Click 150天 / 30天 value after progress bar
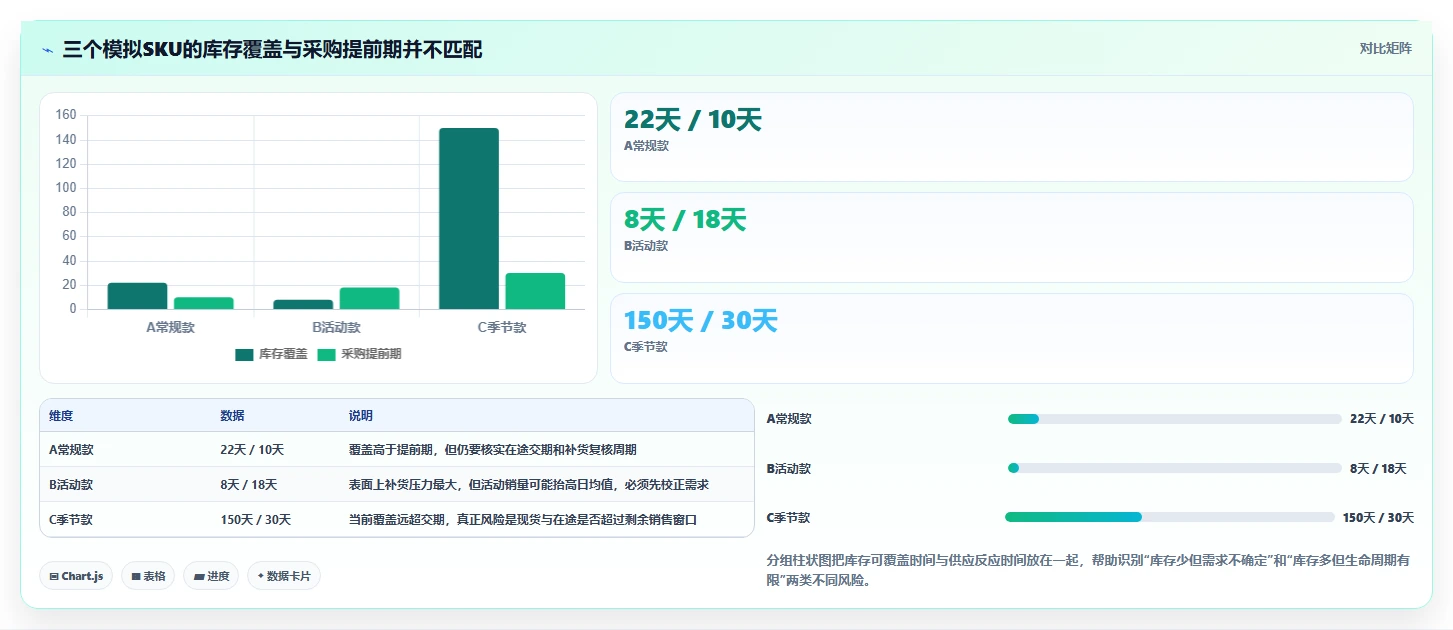Screen dimensions: 1453x630 coord(1378,518)
